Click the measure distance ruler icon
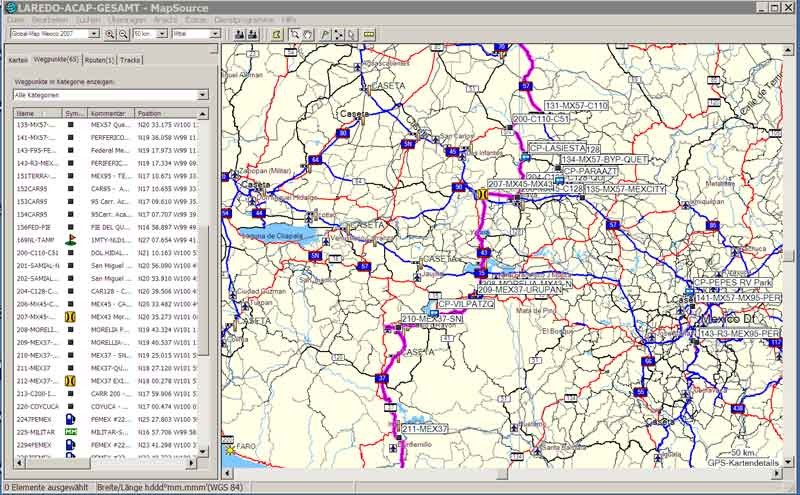Viewport: 800px width, 495px height. pos(368,34)
